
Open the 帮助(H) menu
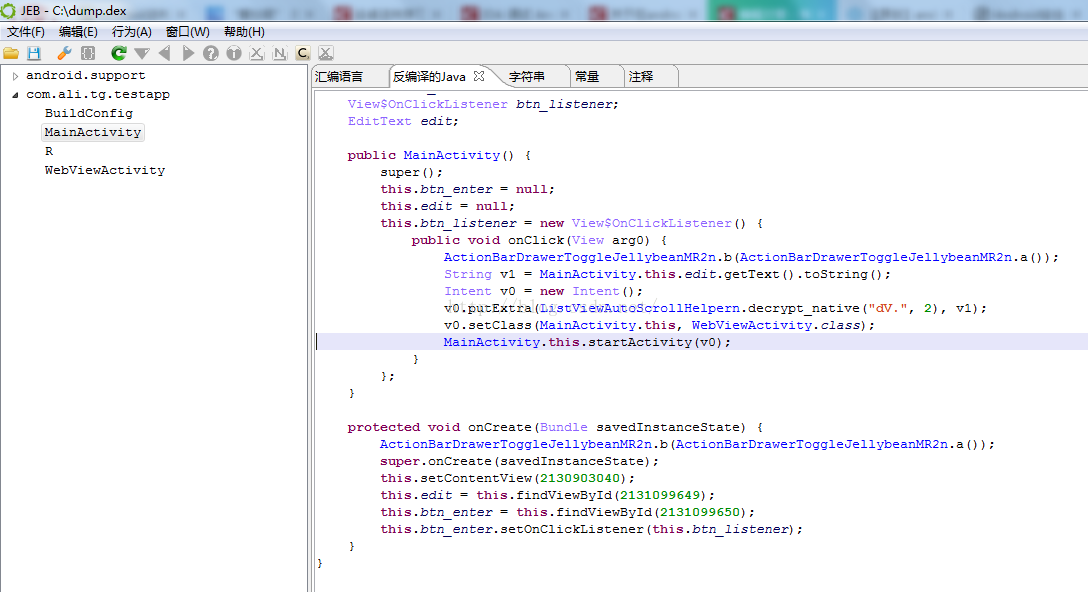(x=244, y=32)
